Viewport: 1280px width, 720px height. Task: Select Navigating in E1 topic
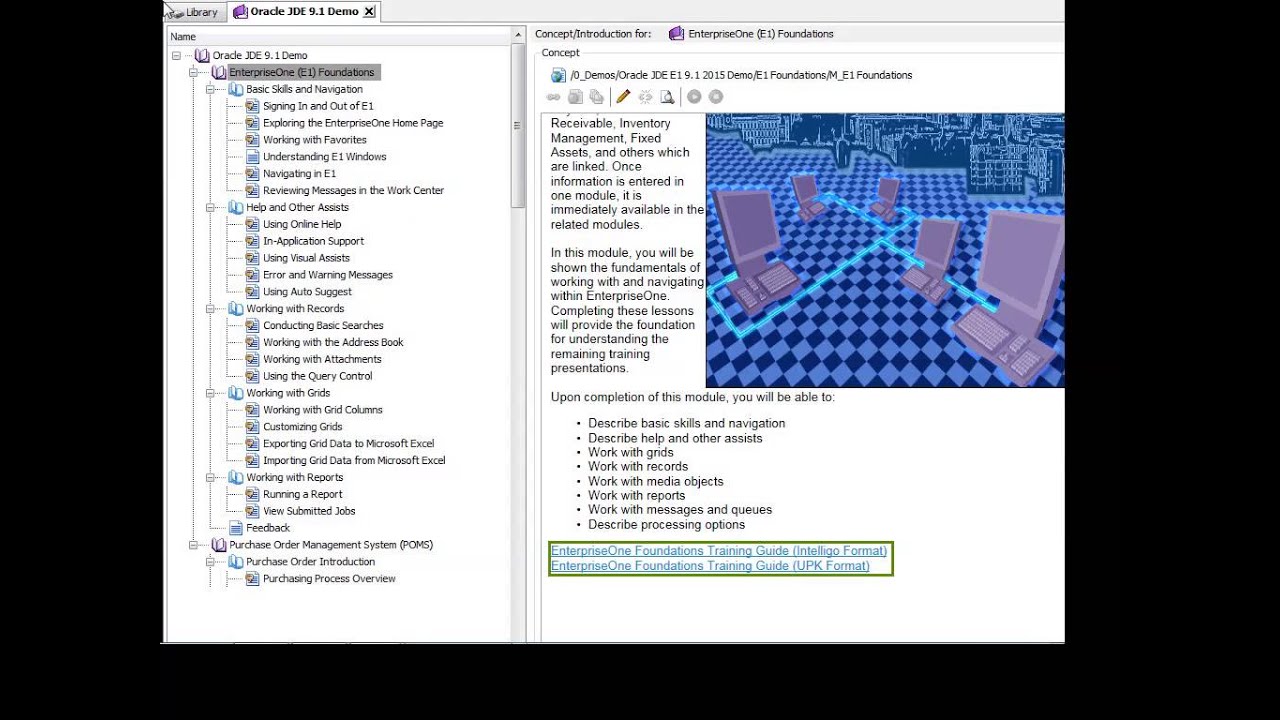[x=299, y=174]
